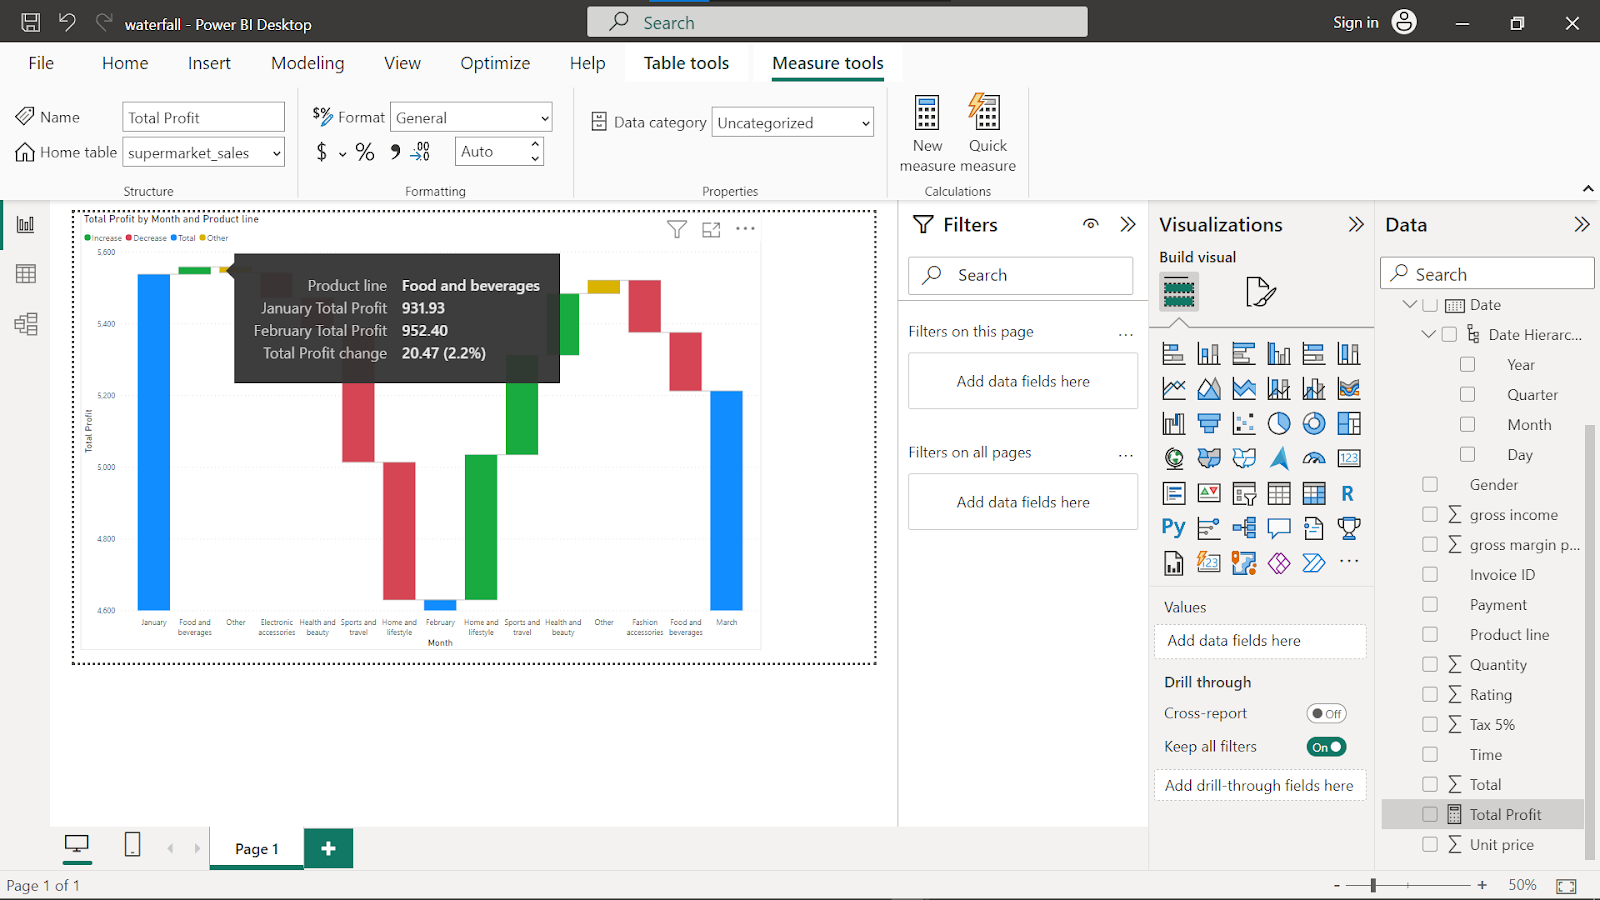This screenshot has width=1600, height=900.
Task: Toggle filter pane visibility eye icon
Action: 1091,225
